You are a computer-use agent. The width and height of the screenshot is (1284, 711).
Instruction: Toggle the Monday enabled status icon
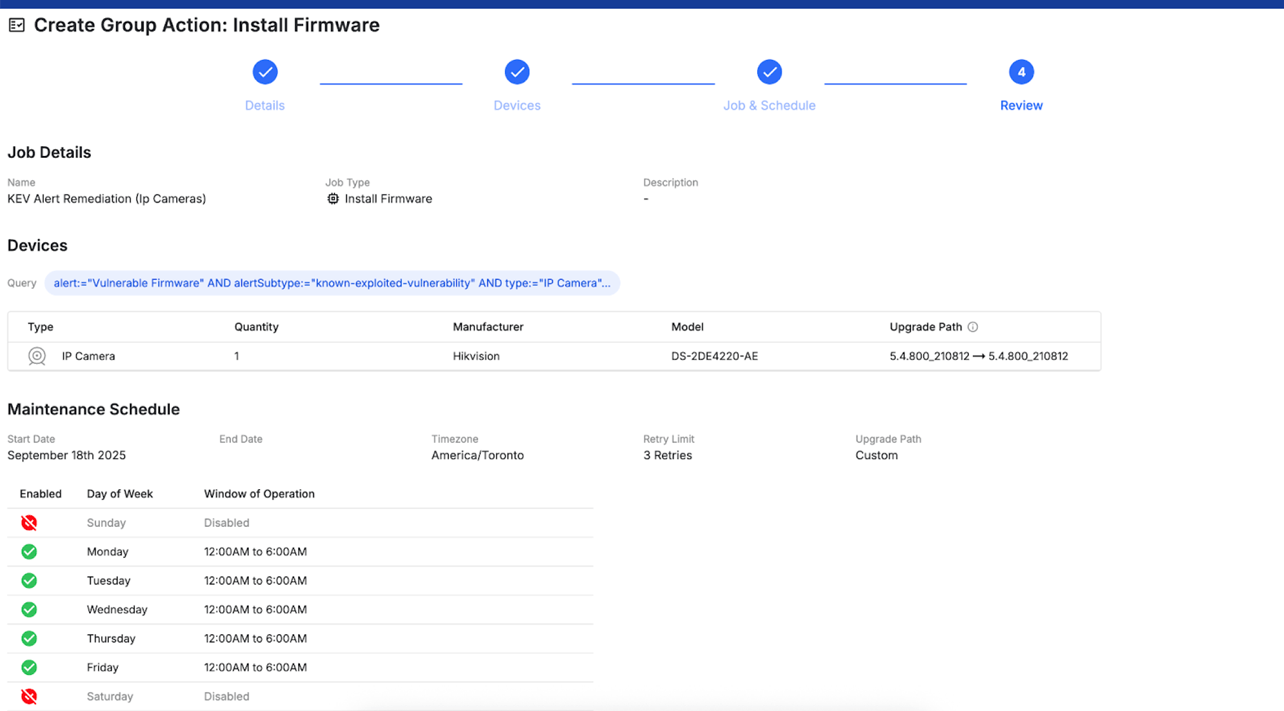(x=29, y=552)
